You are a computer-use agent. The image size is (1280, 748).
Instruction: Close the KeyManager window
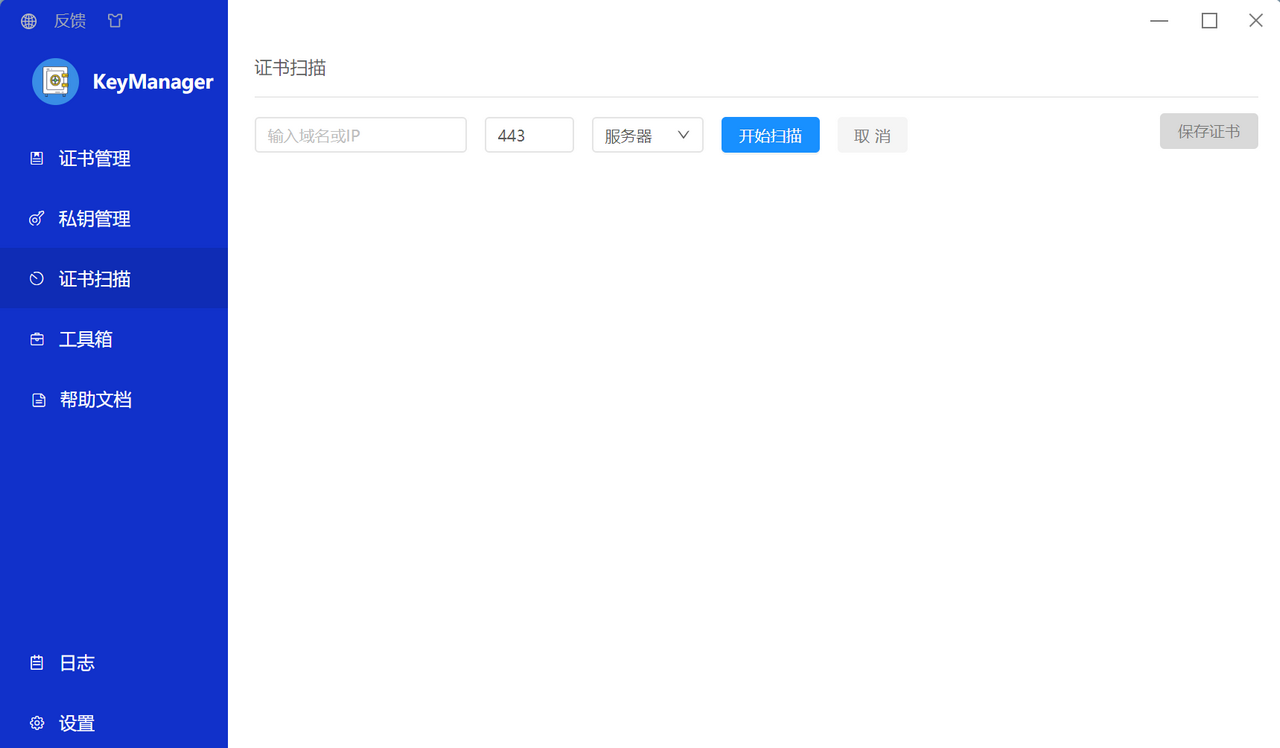tap(1256, 21)
